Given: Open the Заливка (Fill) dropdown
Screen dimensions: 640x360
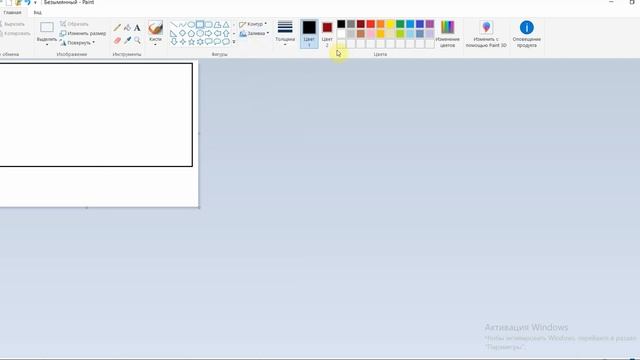Looking at the screenshot, I should [254, 33].
